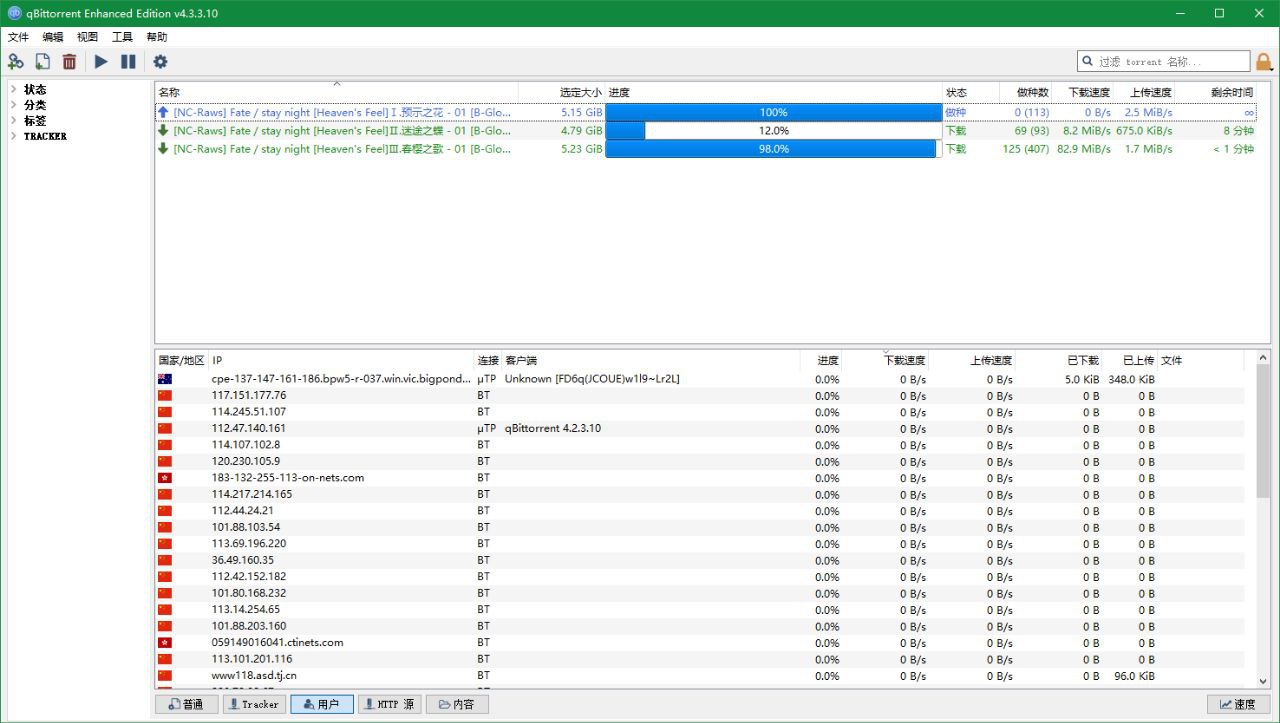Switch to the 内容 content tab
Screen dimensions: 1280x723
pyautogui.click(x=457, y=704)
